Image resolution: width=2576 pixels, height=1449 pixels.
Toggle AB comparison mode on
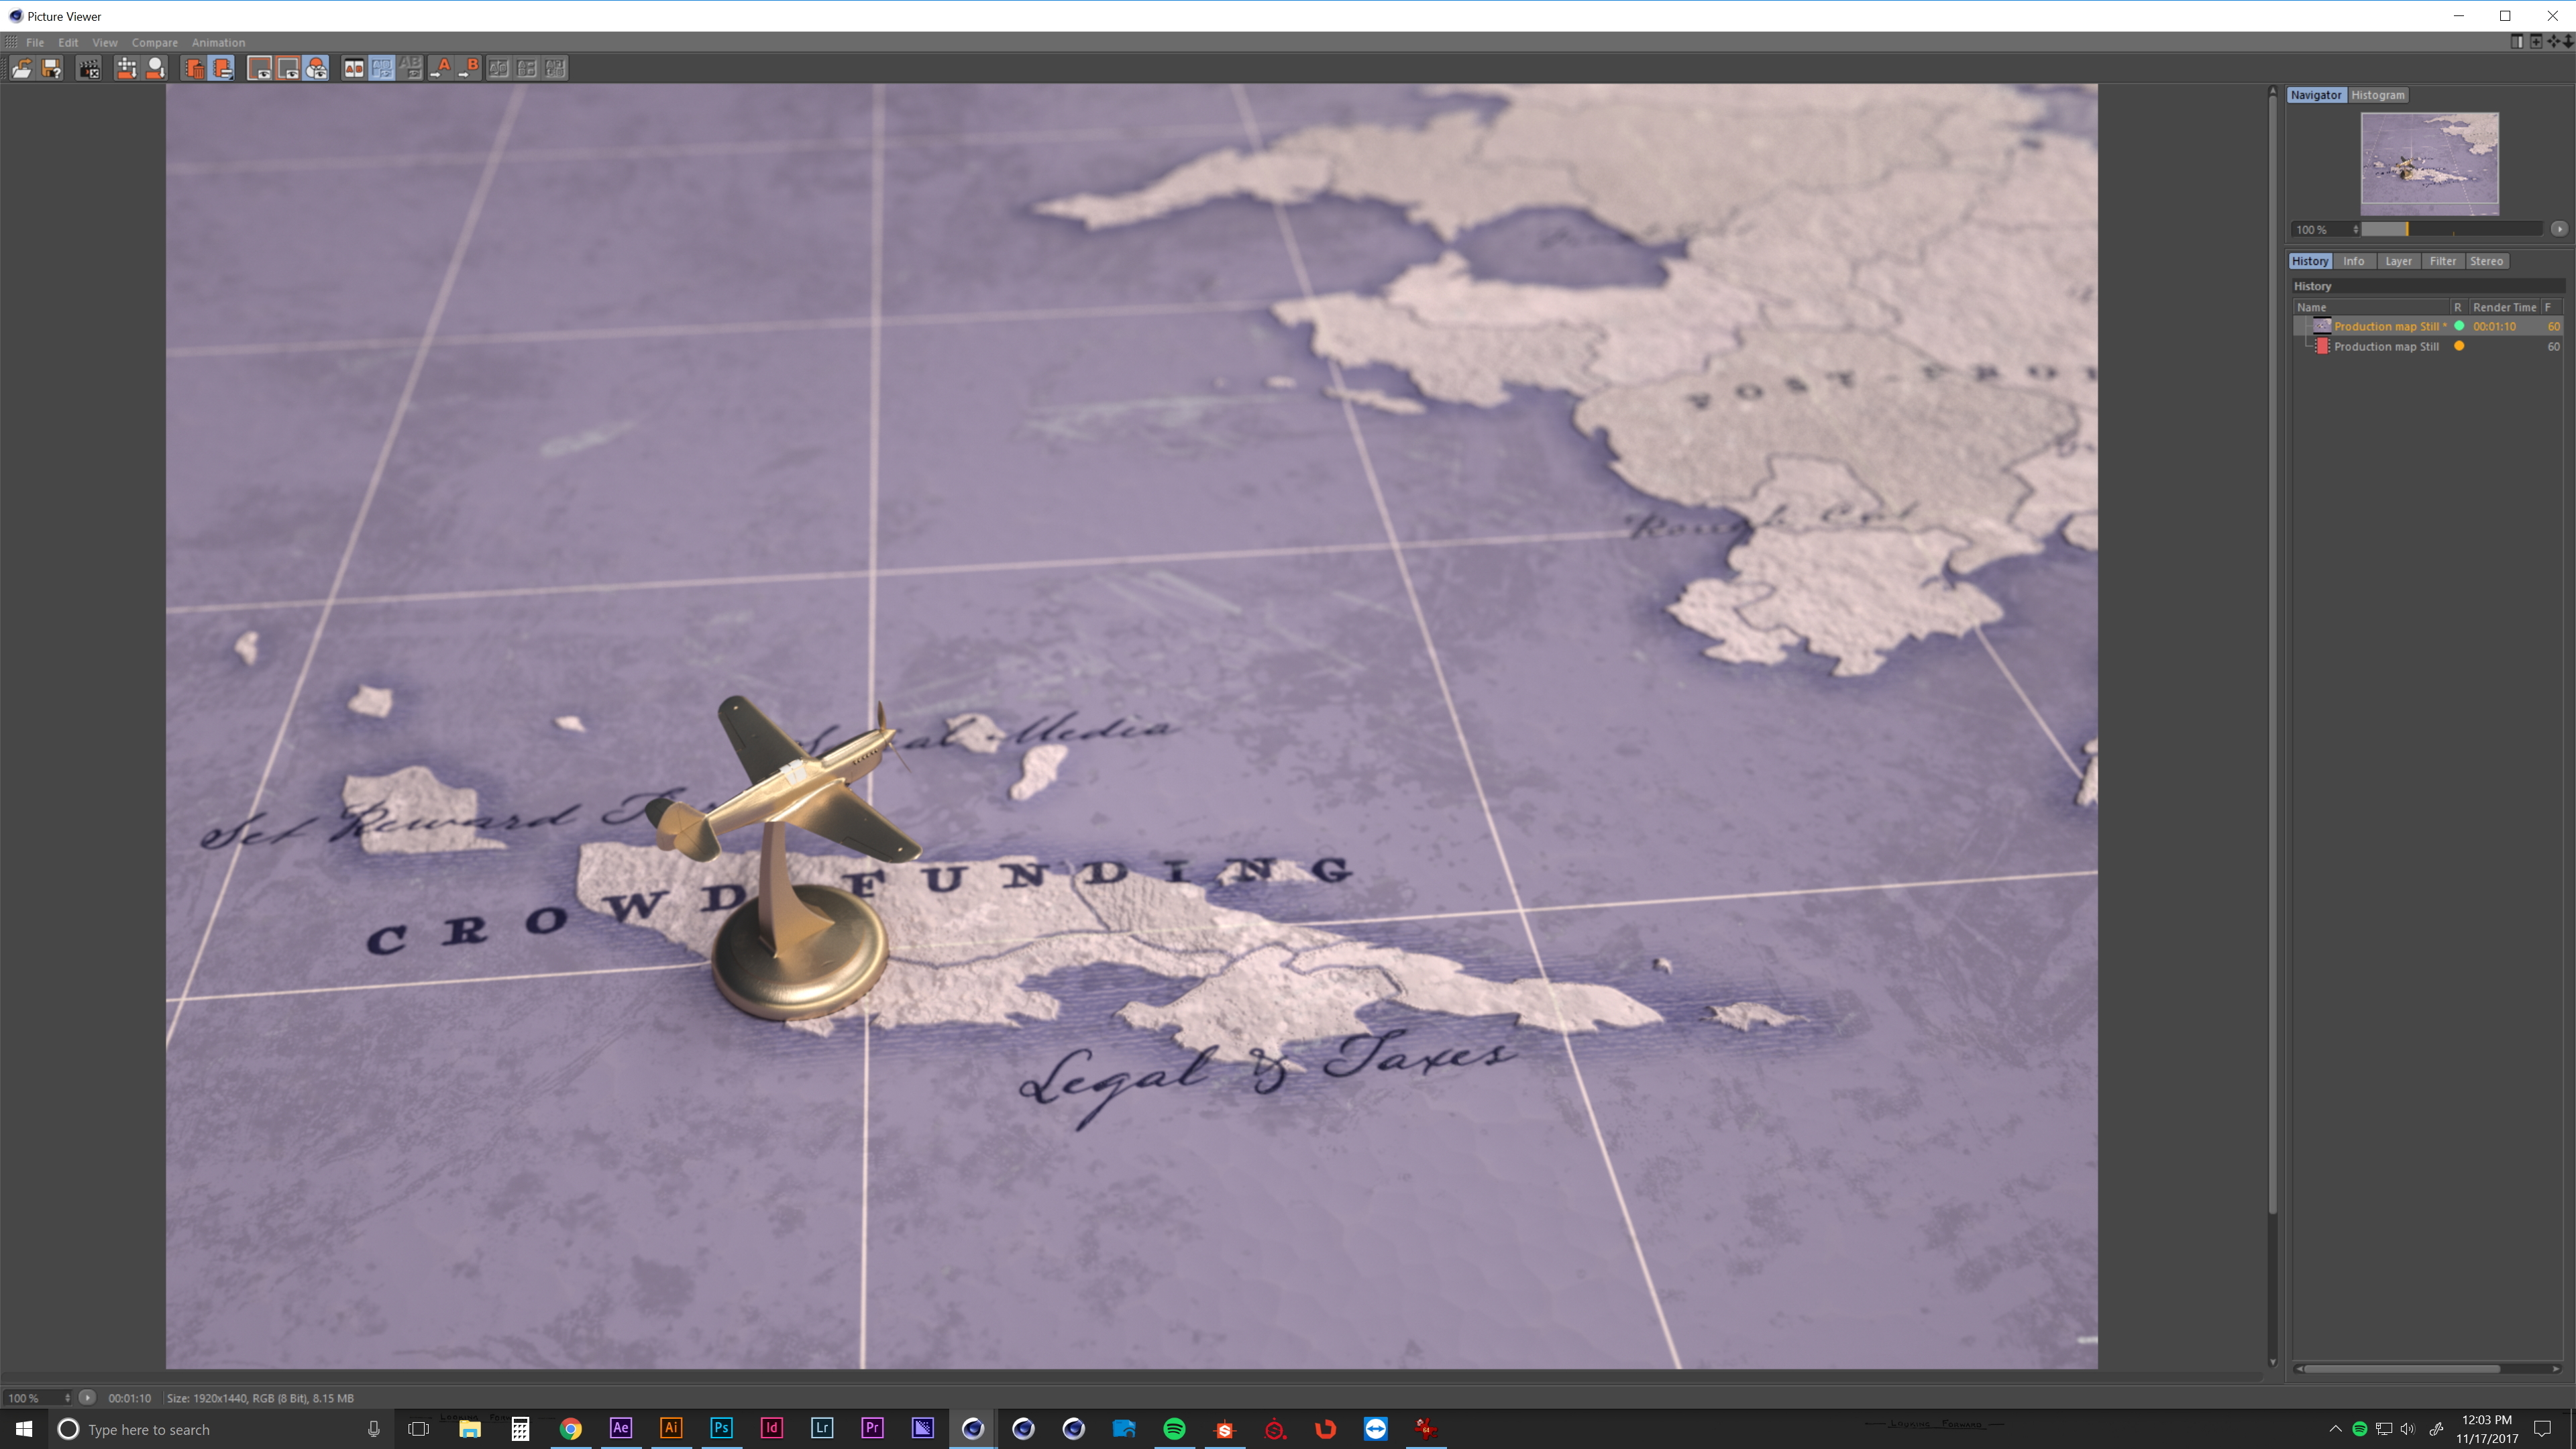(x=353, y=68)
